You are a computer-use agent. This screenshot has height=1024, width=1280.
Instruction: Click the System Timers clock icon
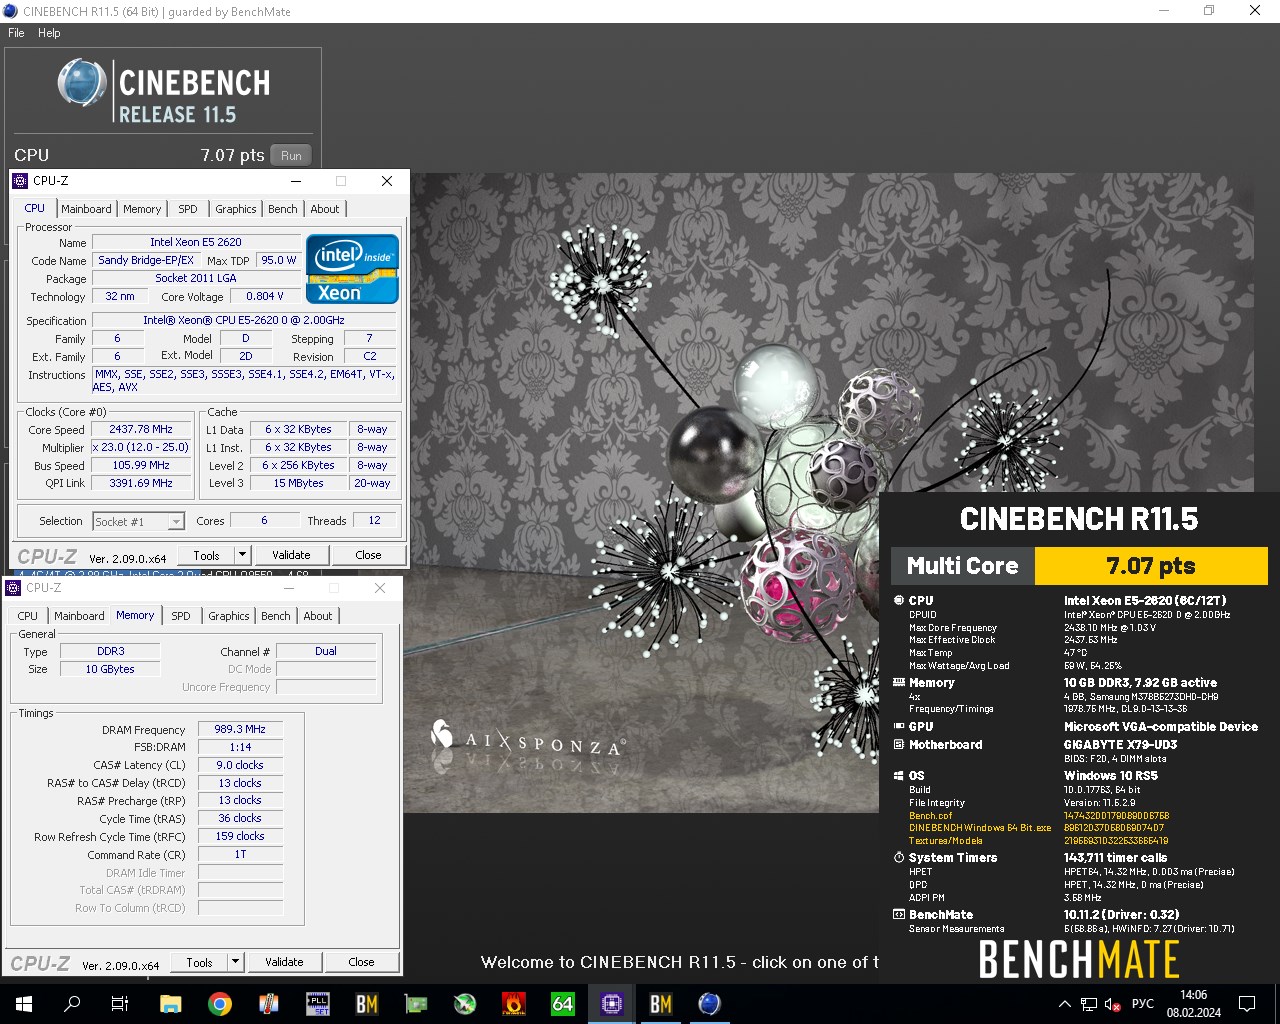tap(899, 858)
